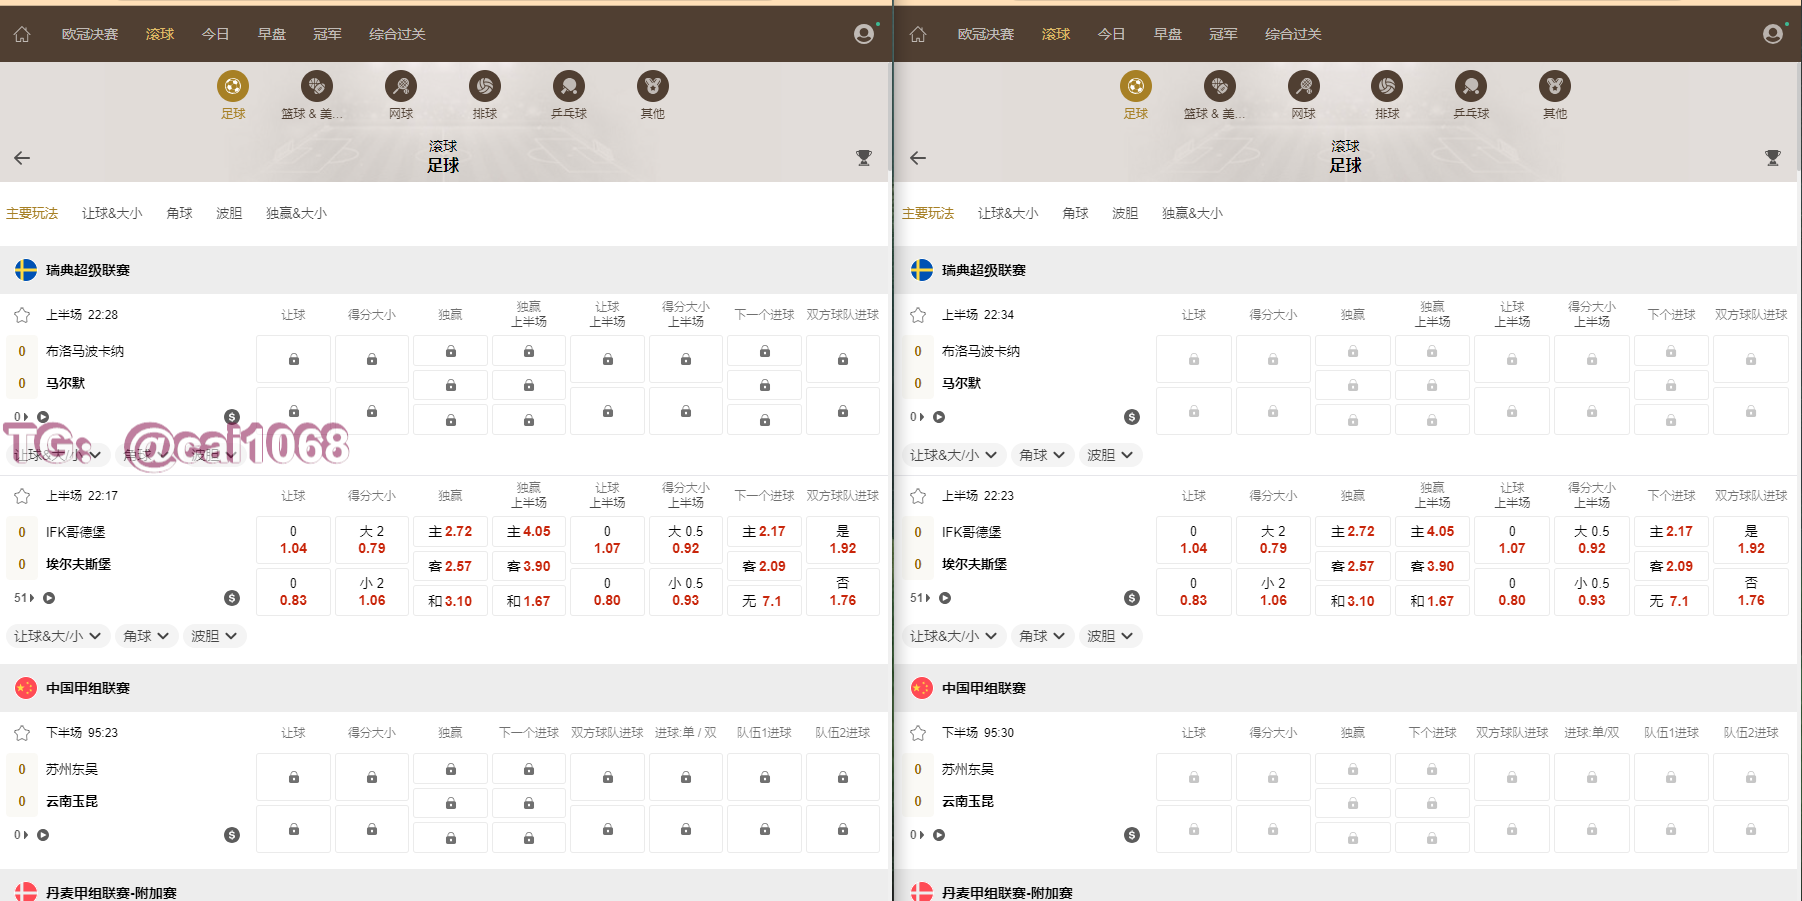Pick the 主 2.72 odds in the left panel
Image resolution: width=1802 pixels, height=901 pixels.
[x=450, y=532]
